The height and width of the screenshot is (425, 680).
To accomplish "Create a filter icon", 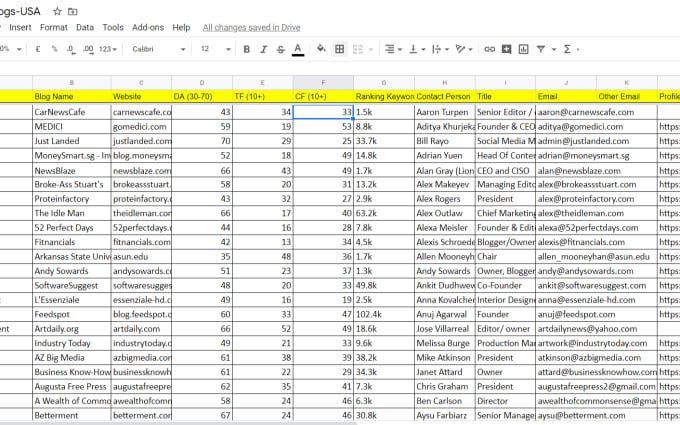I will click(540, 49).
